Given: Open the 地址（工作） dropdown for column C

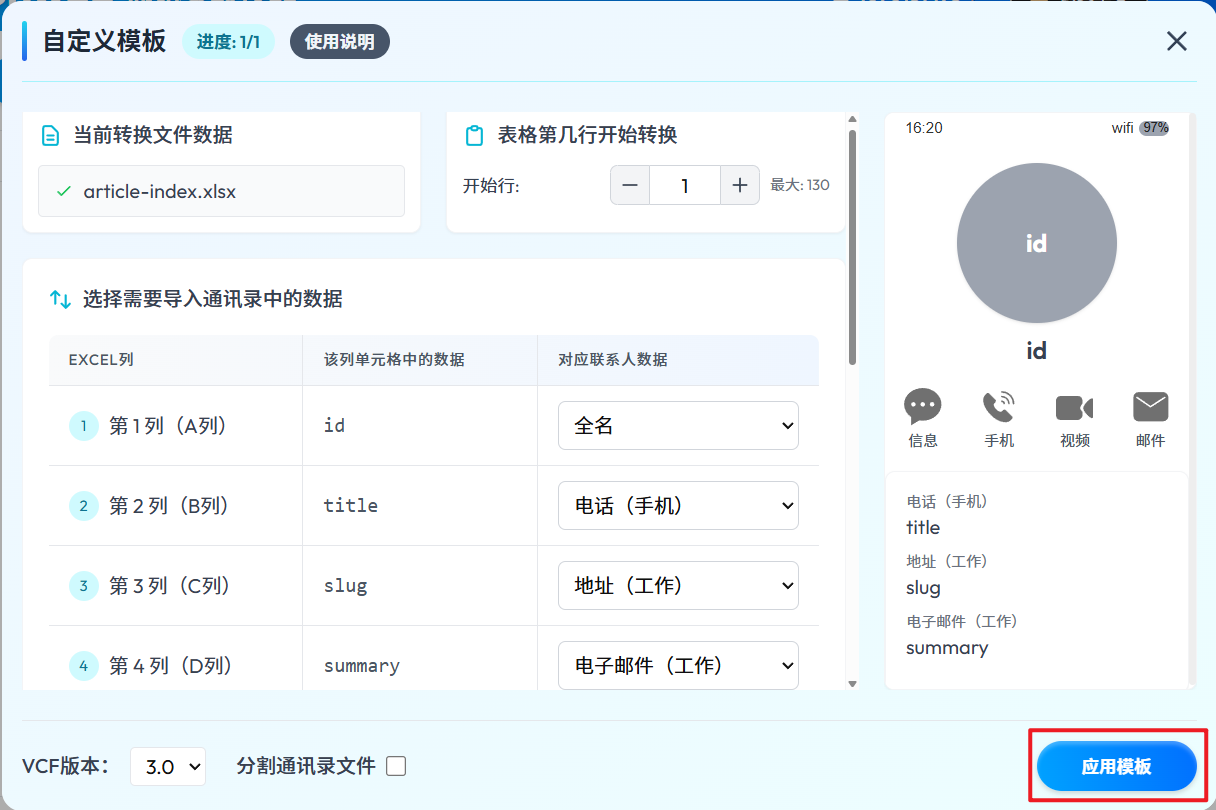Looking at the screenshot, I should tap(678, 586).
